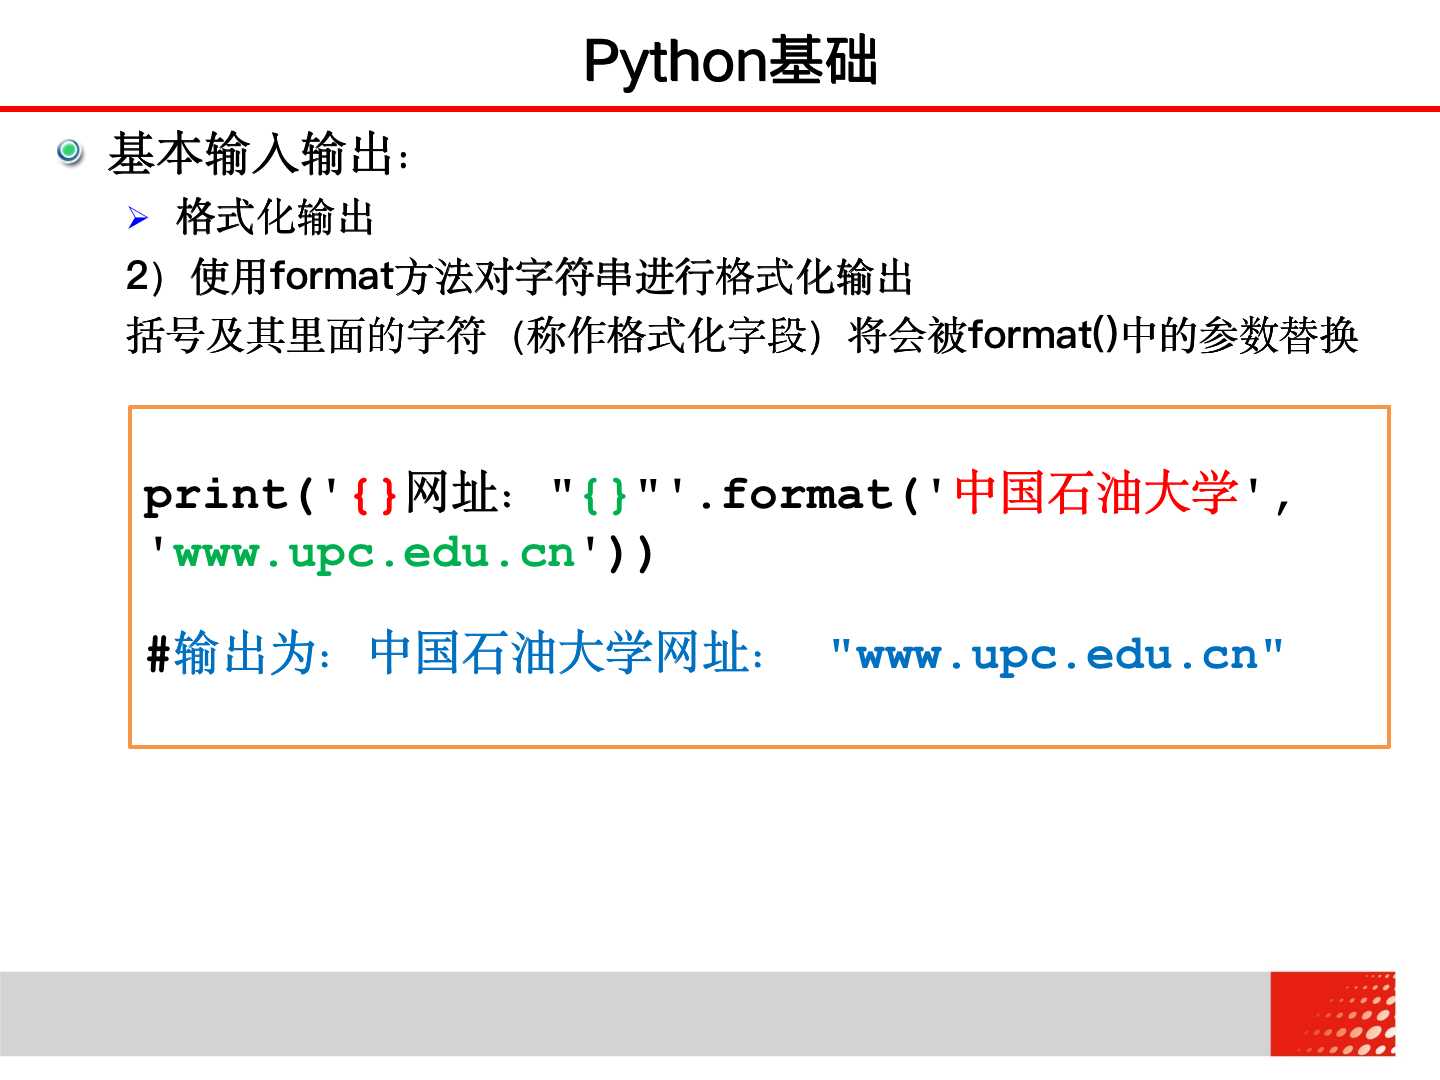Click the word "print" in the code box
This screenshot has width=1440, height=1080.
pyautogui.click(x=216, y=496)
